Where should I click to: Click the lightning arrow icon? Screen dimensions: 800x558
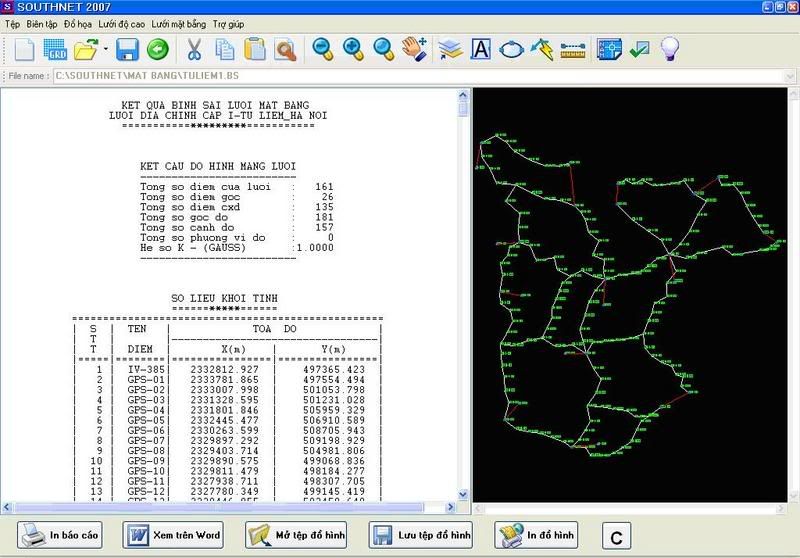point(542,49)
